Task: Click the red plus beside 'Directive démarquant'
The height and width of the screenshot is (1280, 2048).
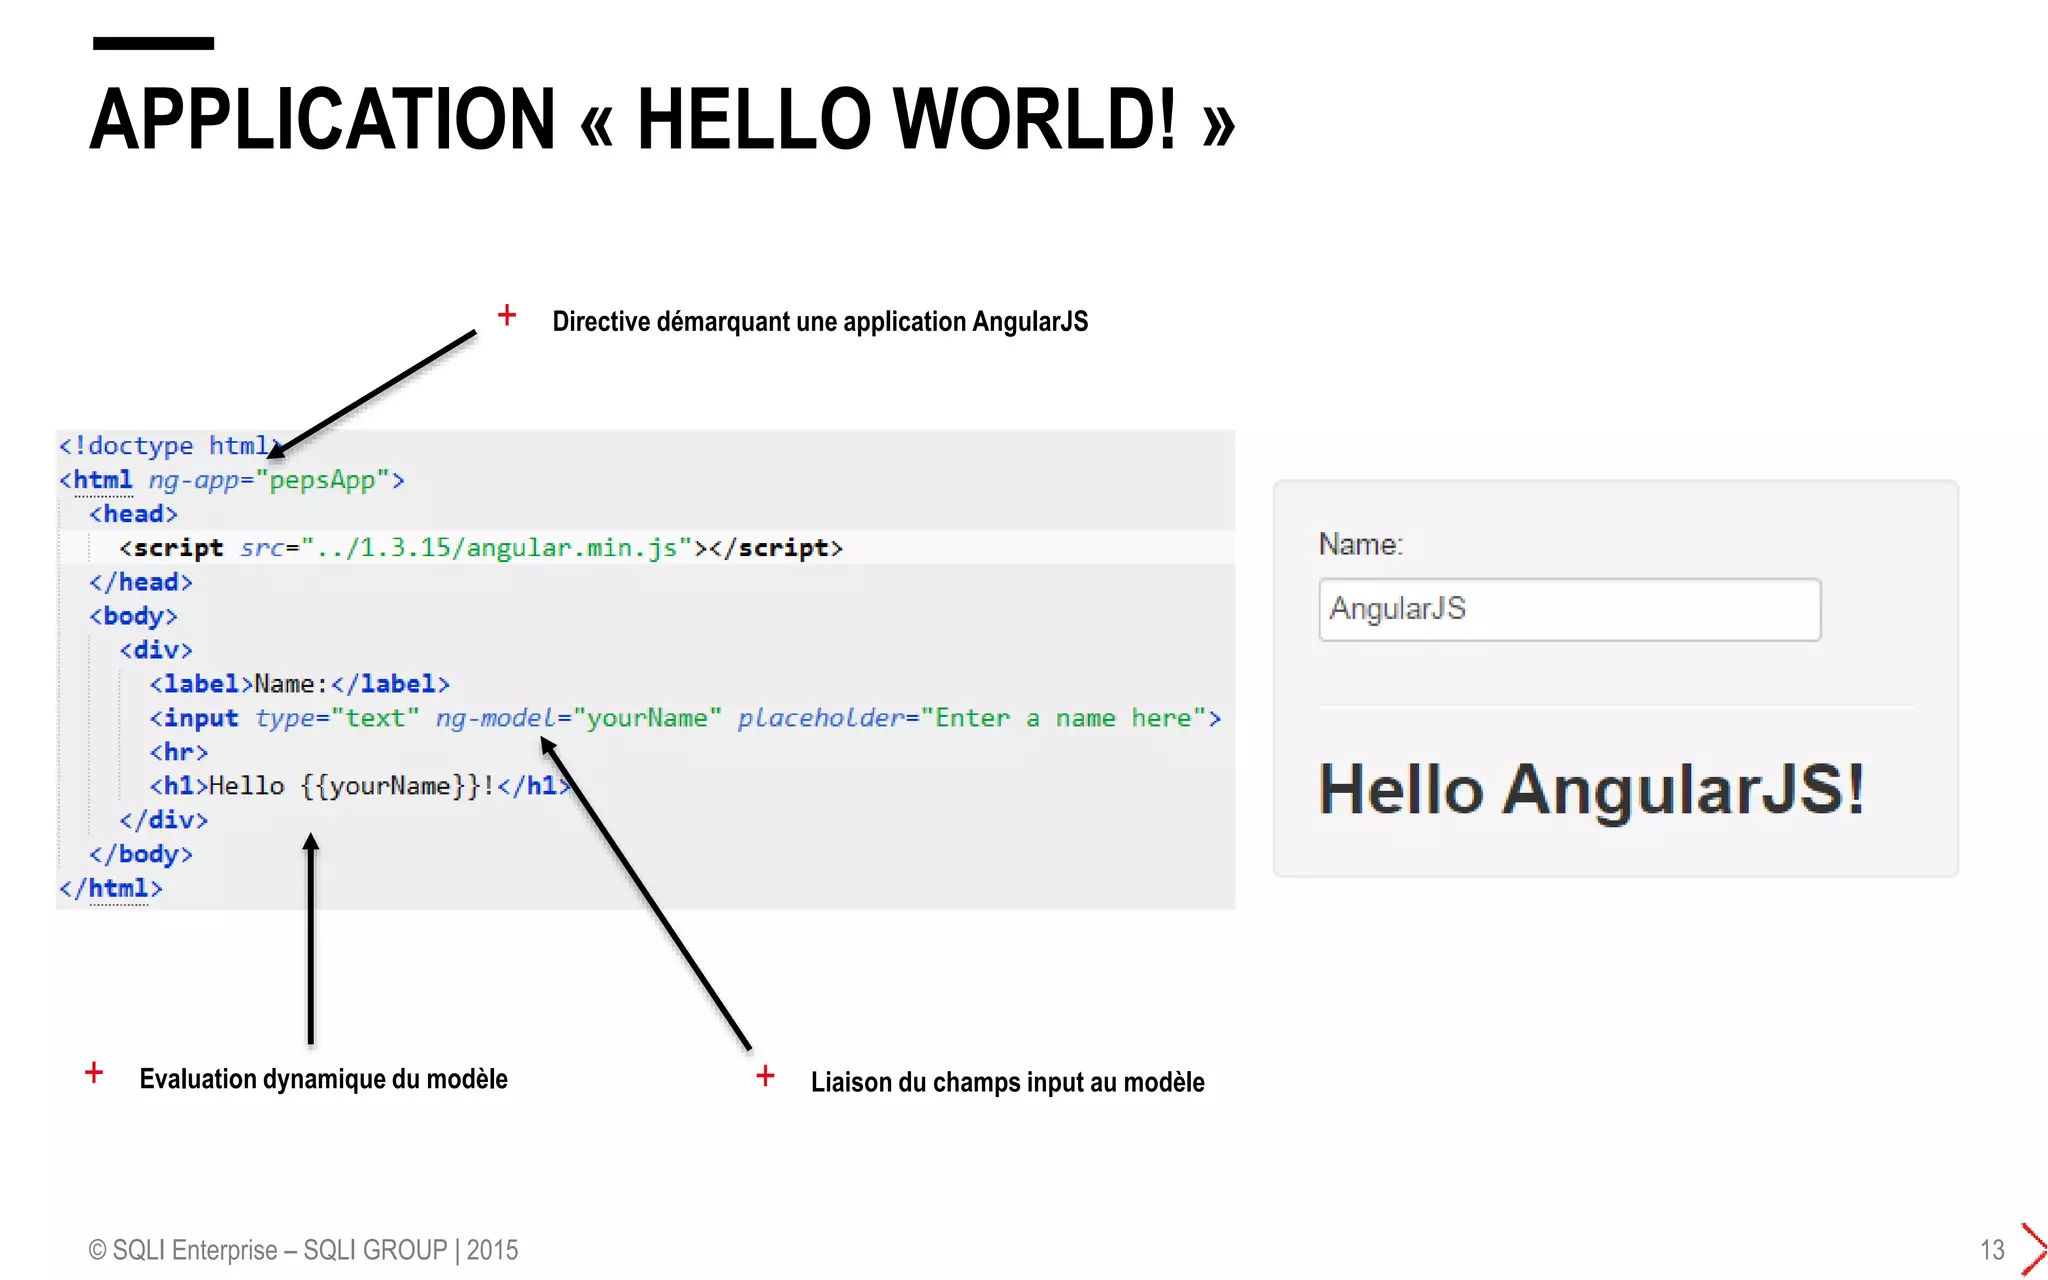Action: click(507, 315)
